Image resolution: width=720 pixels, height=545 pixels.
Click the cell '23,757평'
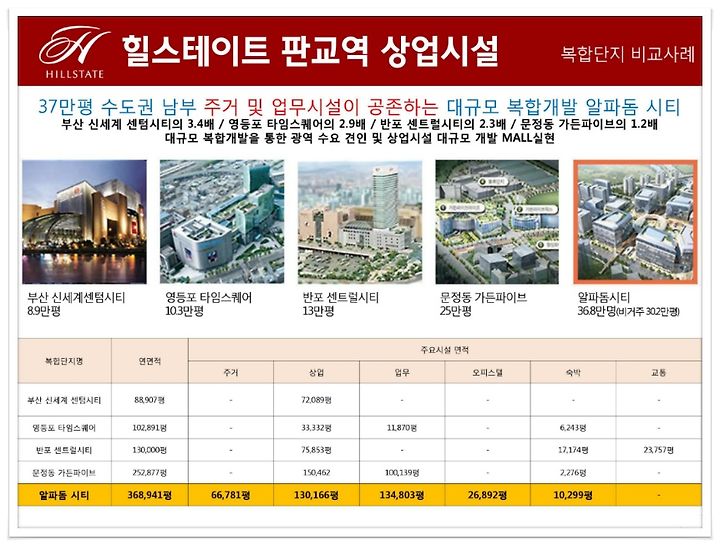coord(658,450)
